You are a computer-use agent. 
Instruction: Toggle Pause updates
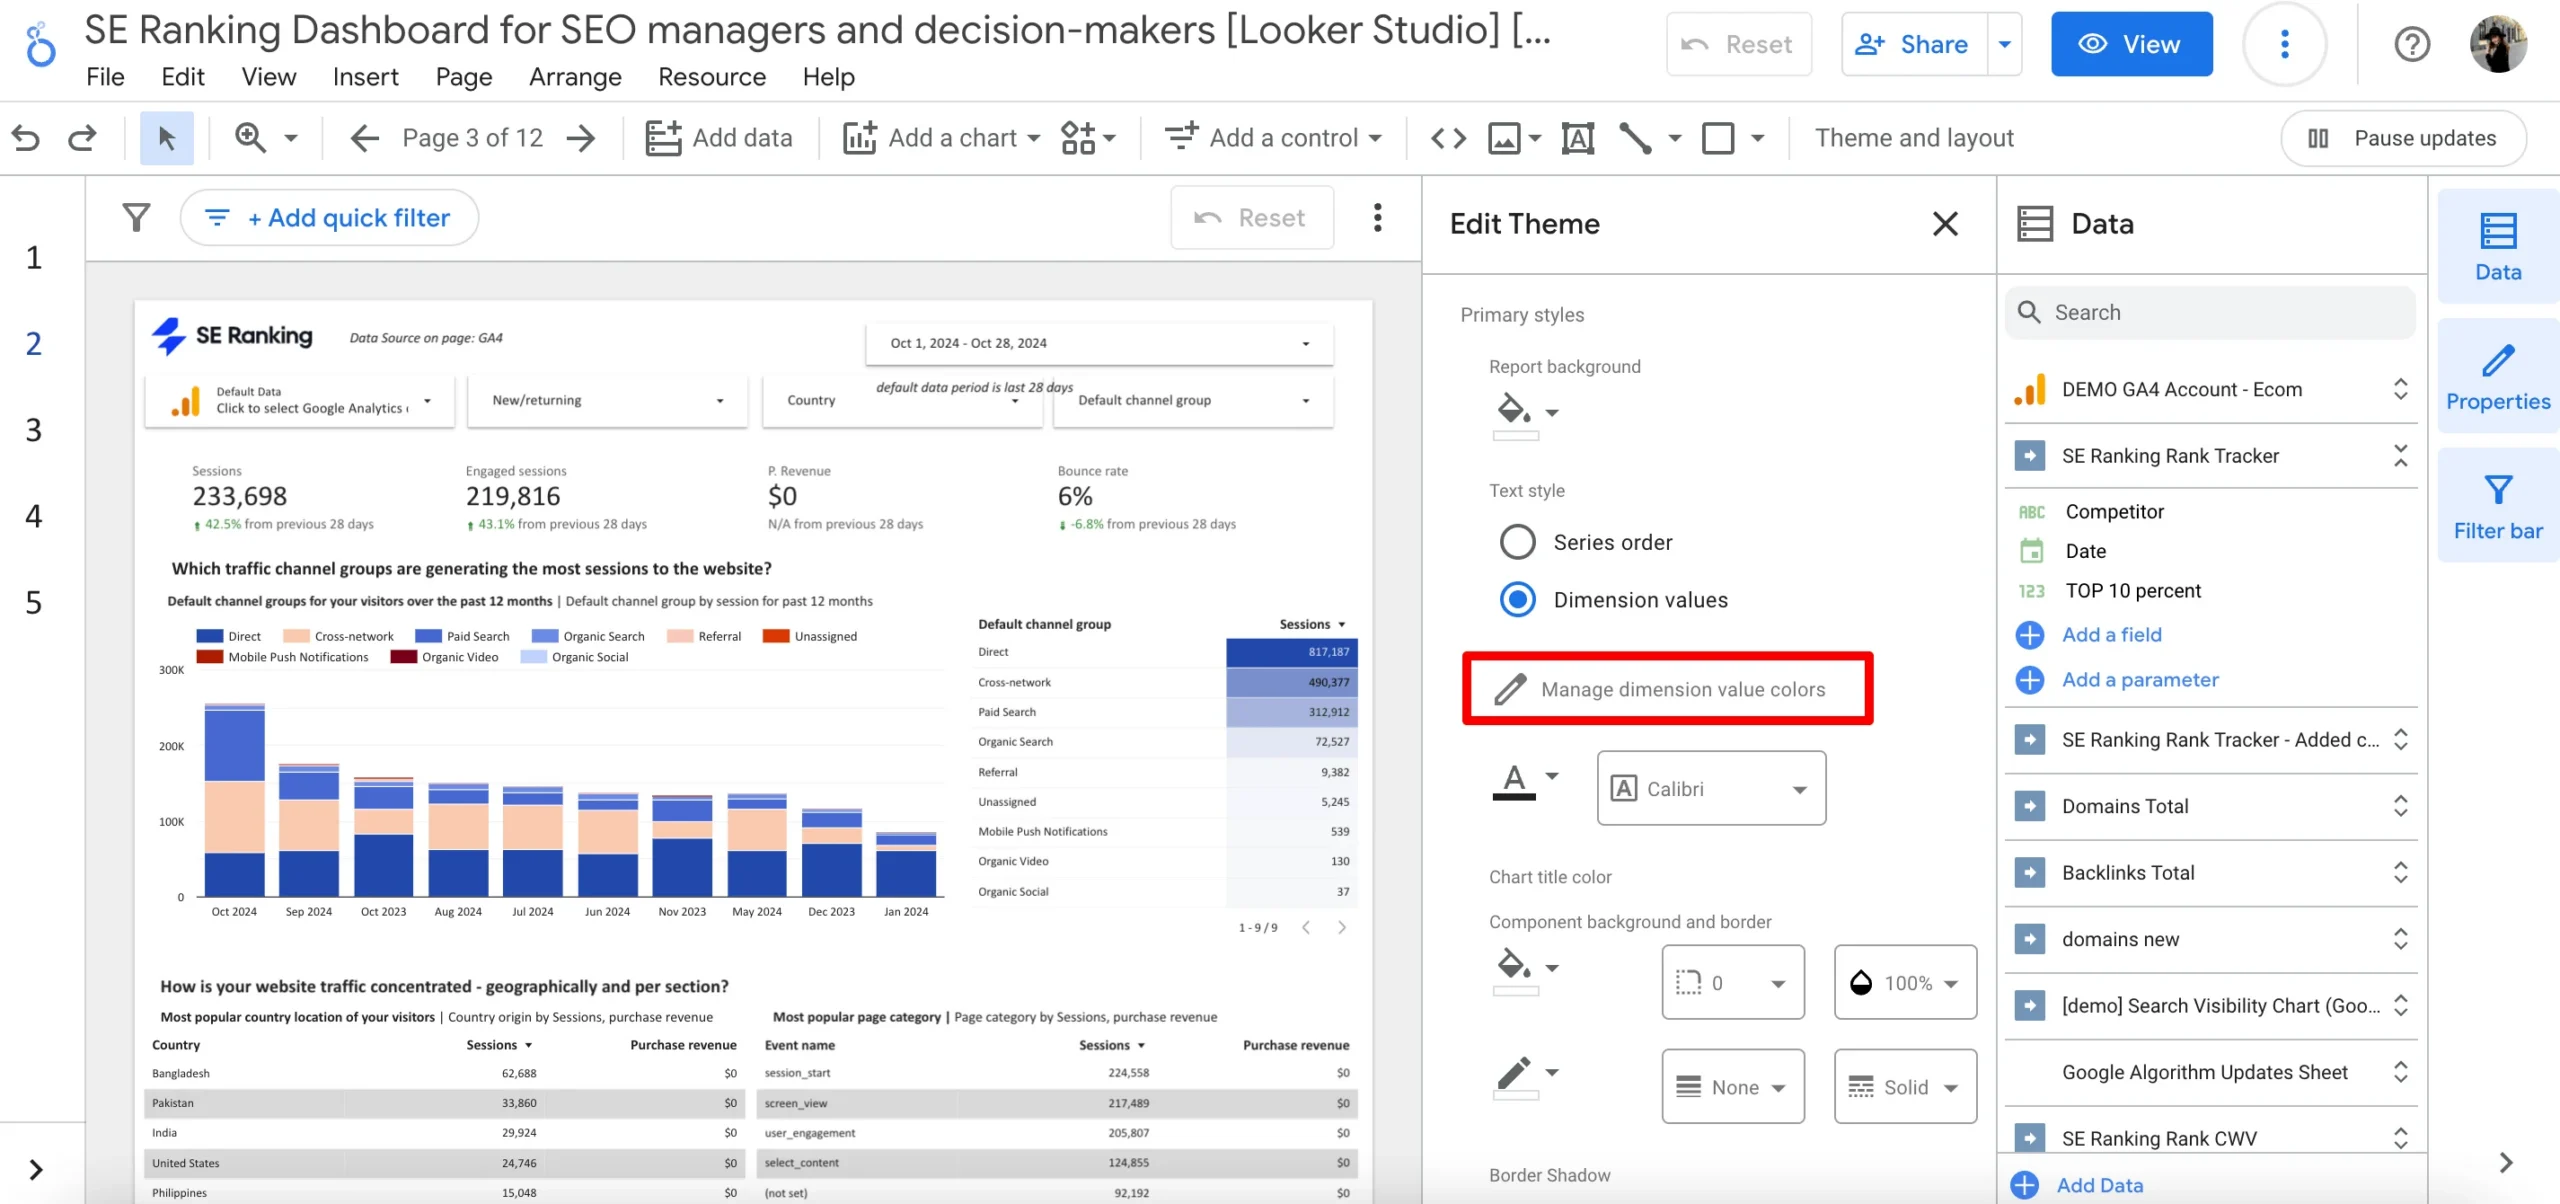click(2403, 138)
